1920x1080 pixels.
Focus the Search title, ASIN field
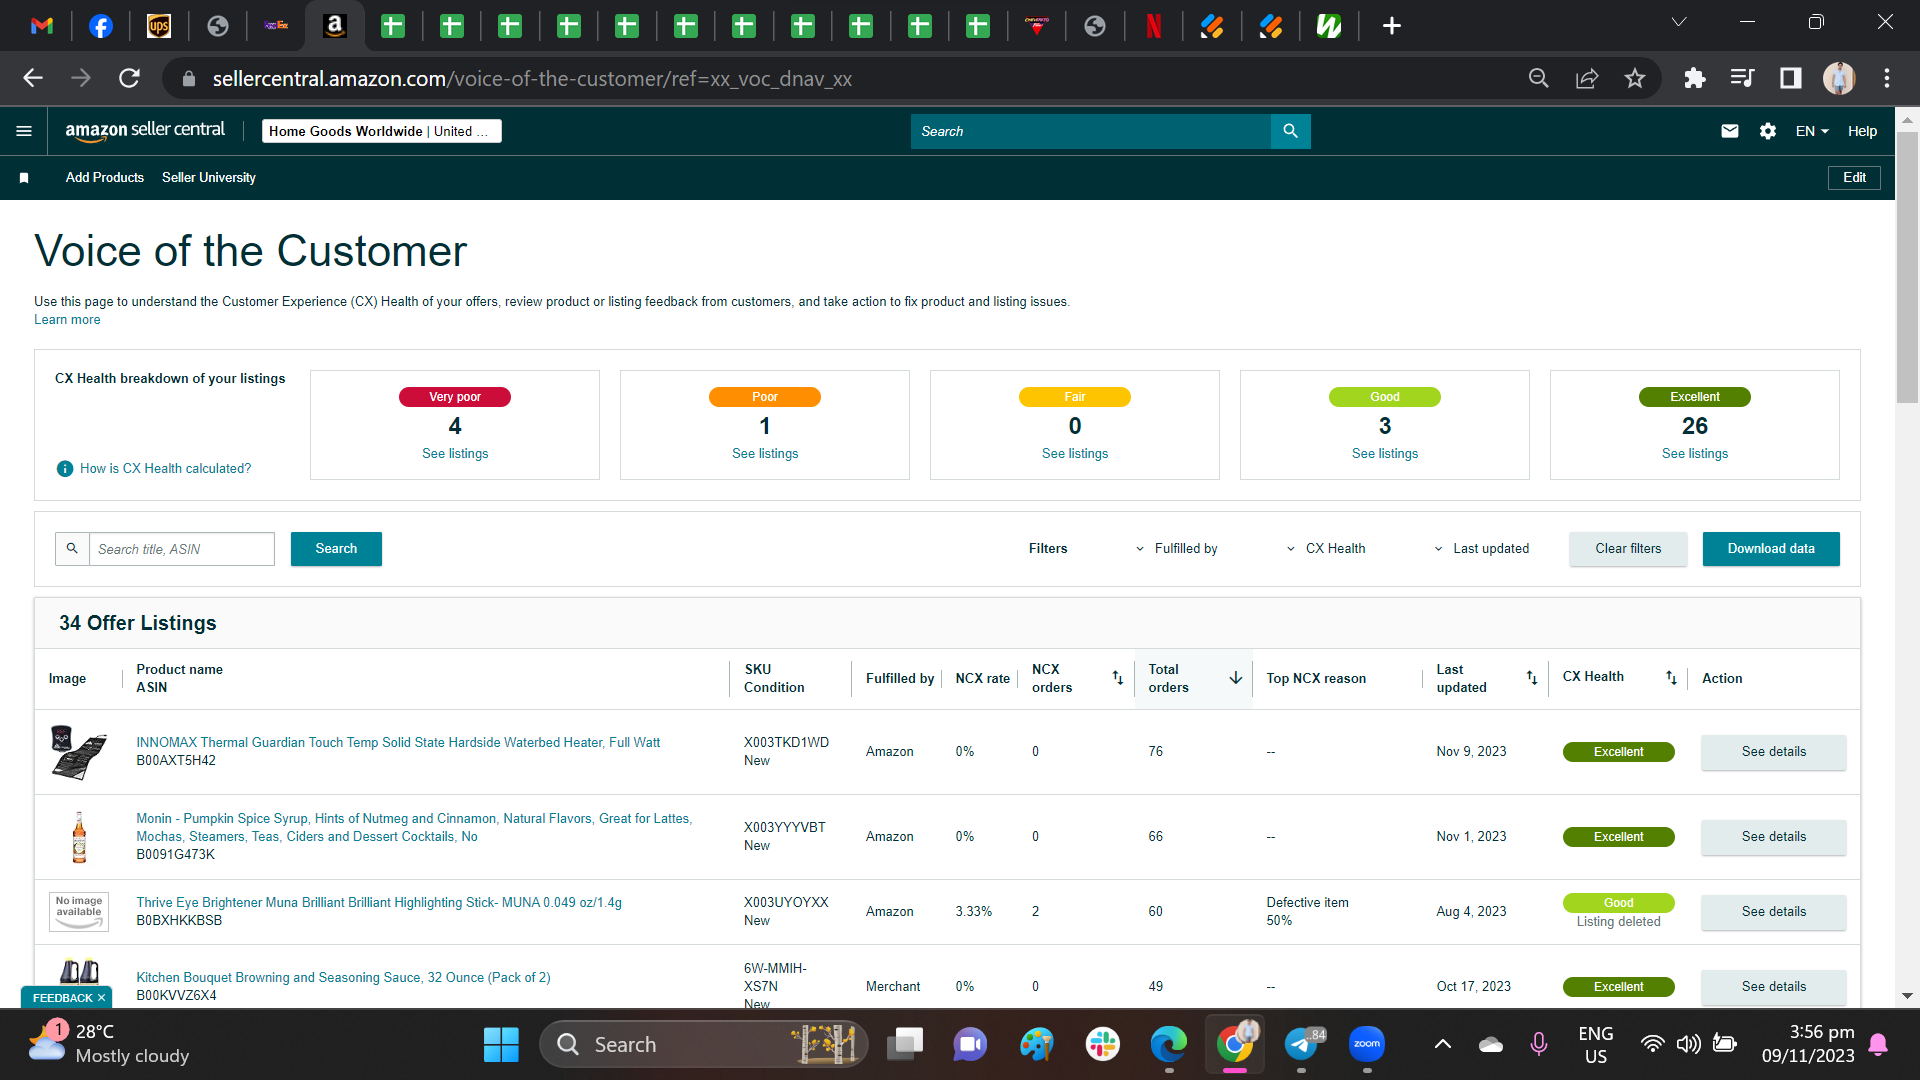click(x=181, y=549)
